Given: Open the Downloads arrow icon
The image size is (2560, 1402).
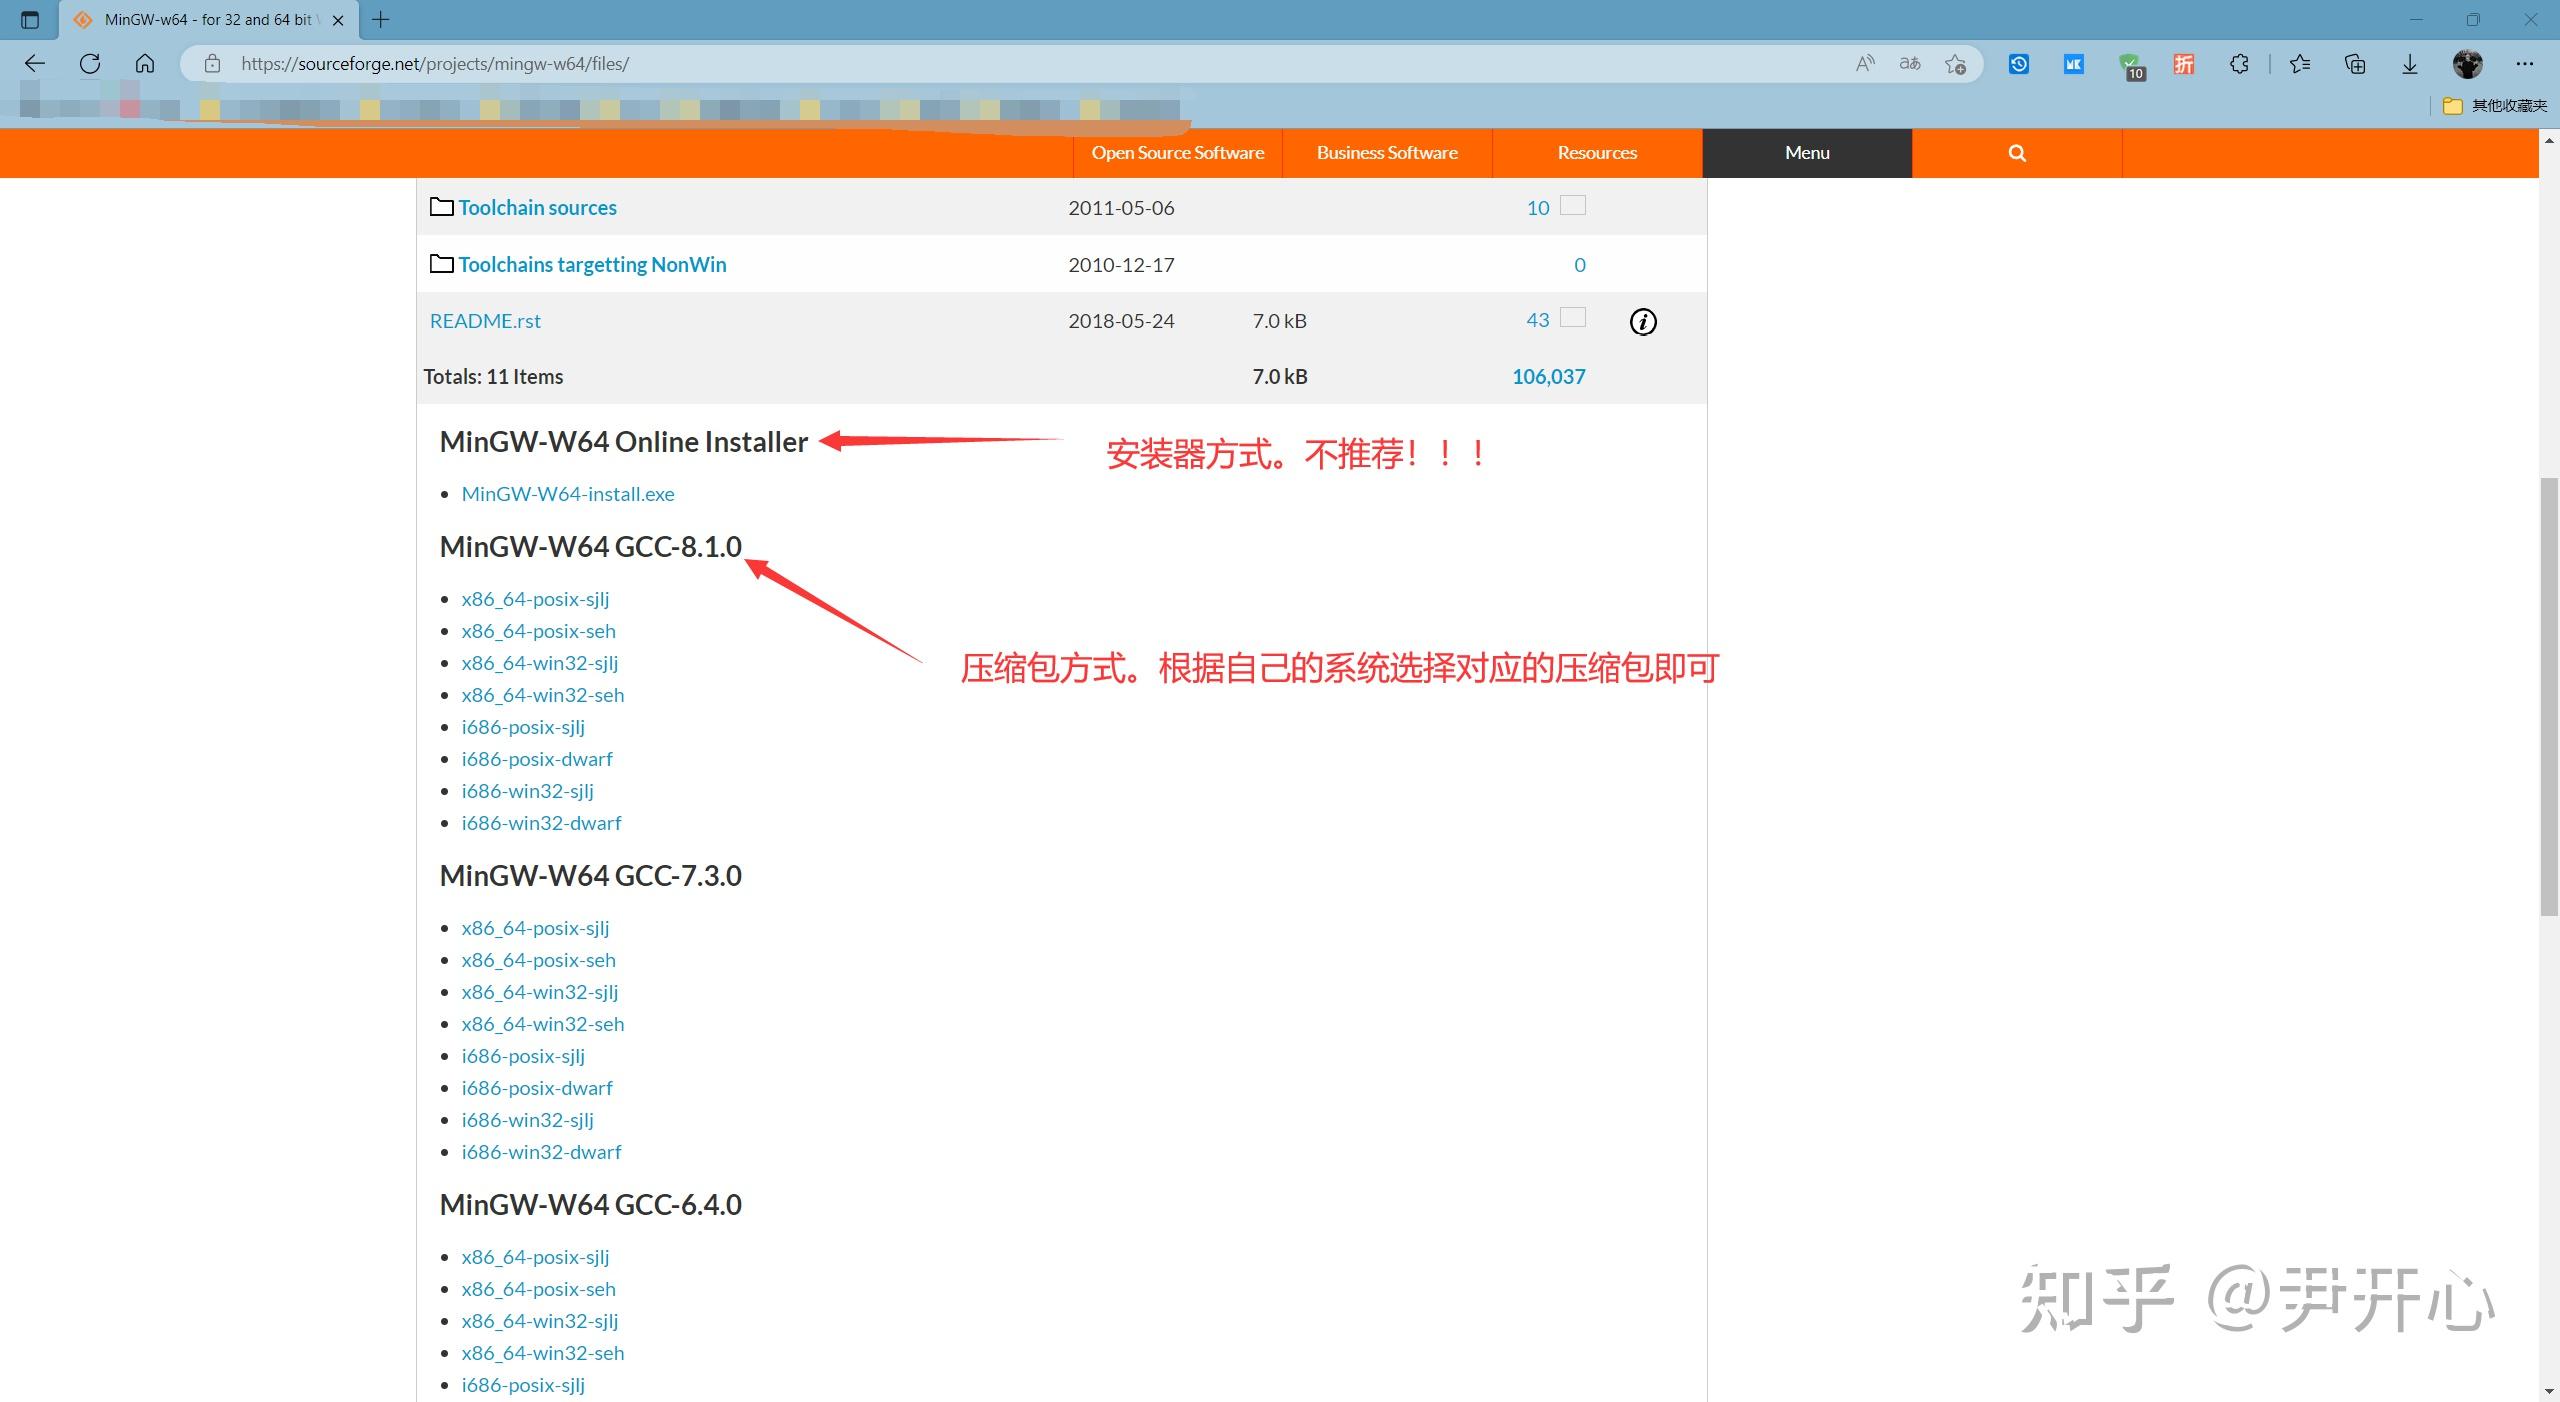Looking at the screenshot, I should pos(2410,64).
